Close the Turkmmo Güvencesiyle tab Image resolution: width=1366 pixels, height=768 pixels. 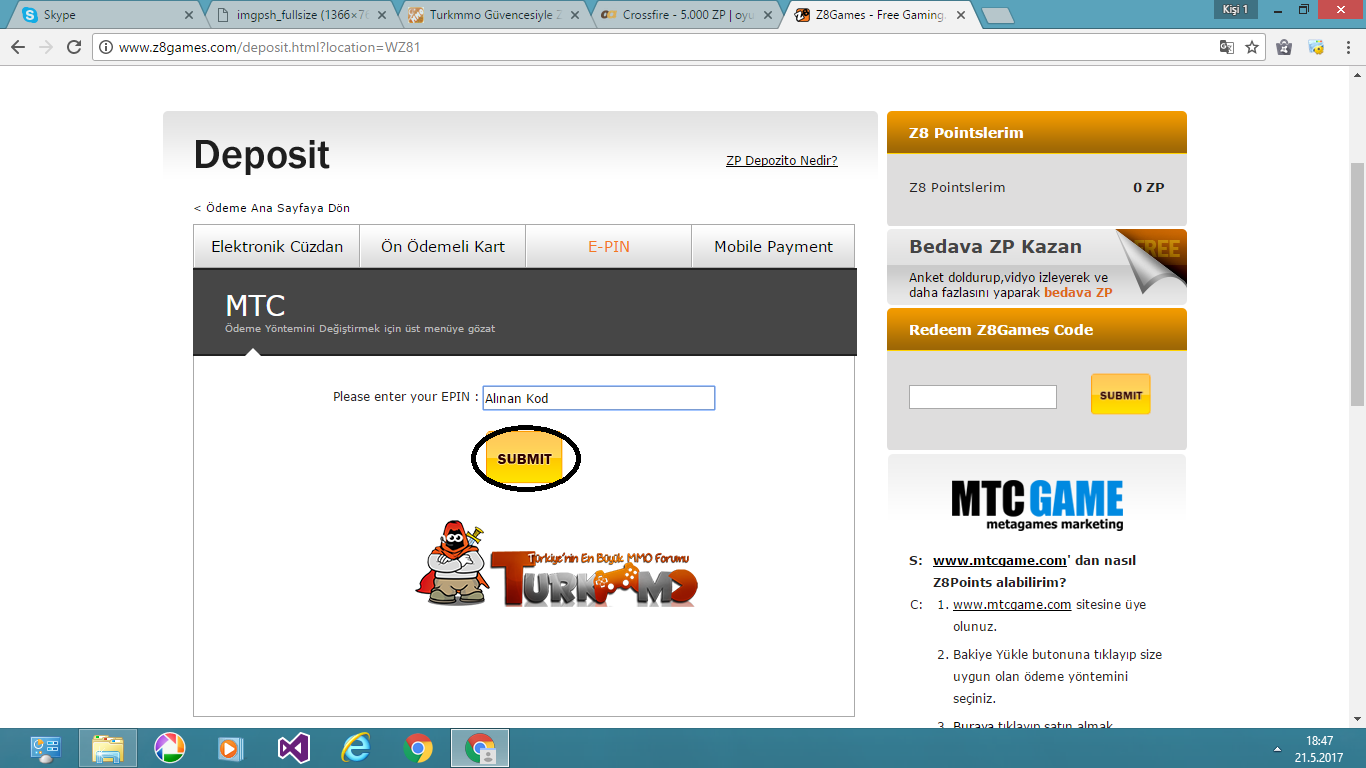pyautogui.click(x=574, y=15)
